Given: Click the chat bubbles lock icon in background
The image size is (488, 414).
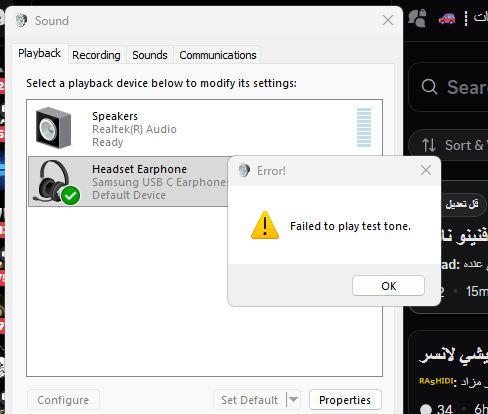Looking at the screenshot, I should (417, 18).
